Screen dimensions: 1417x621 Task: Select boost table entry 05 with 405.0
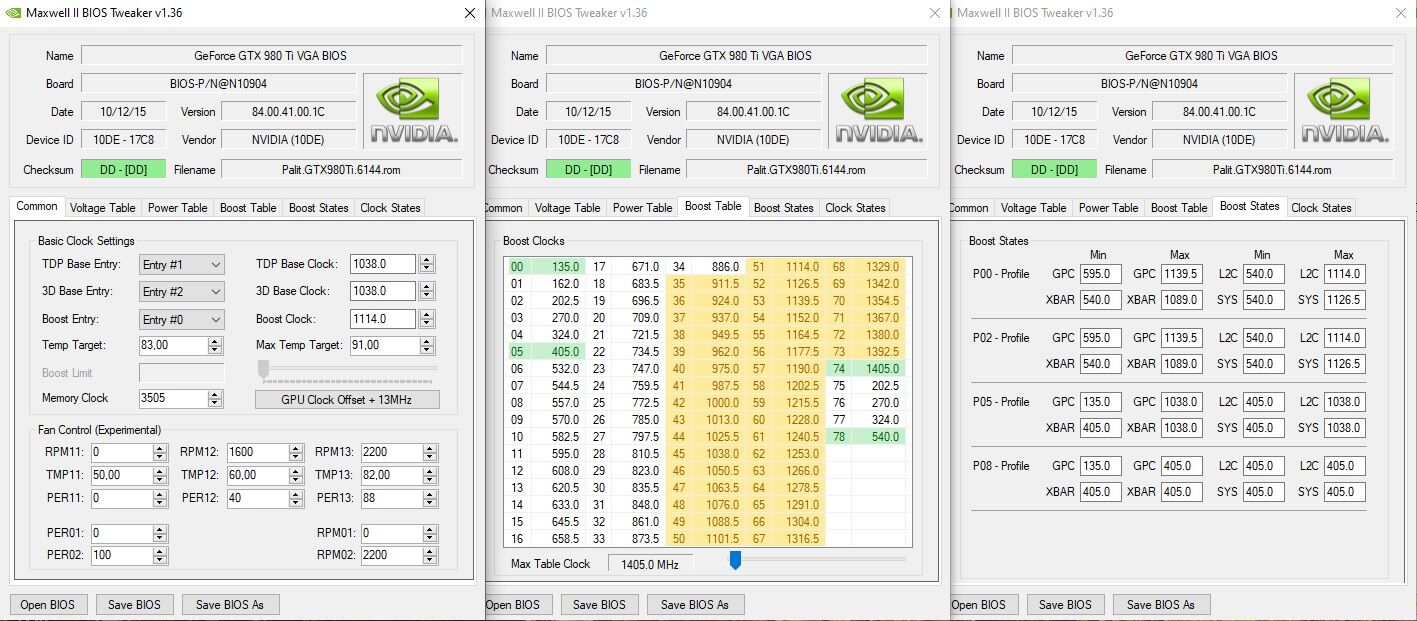[544, 352]
